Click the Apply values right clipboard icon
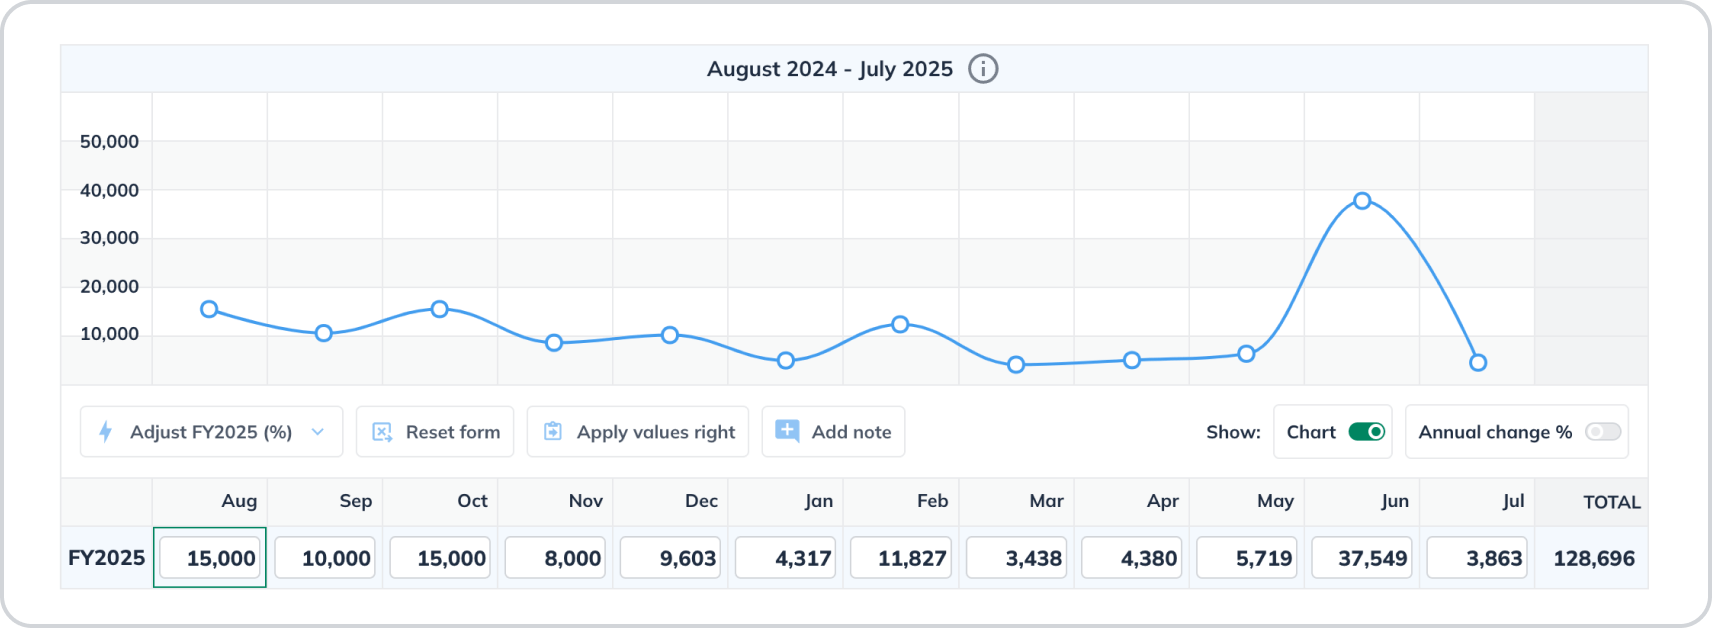 552,432
